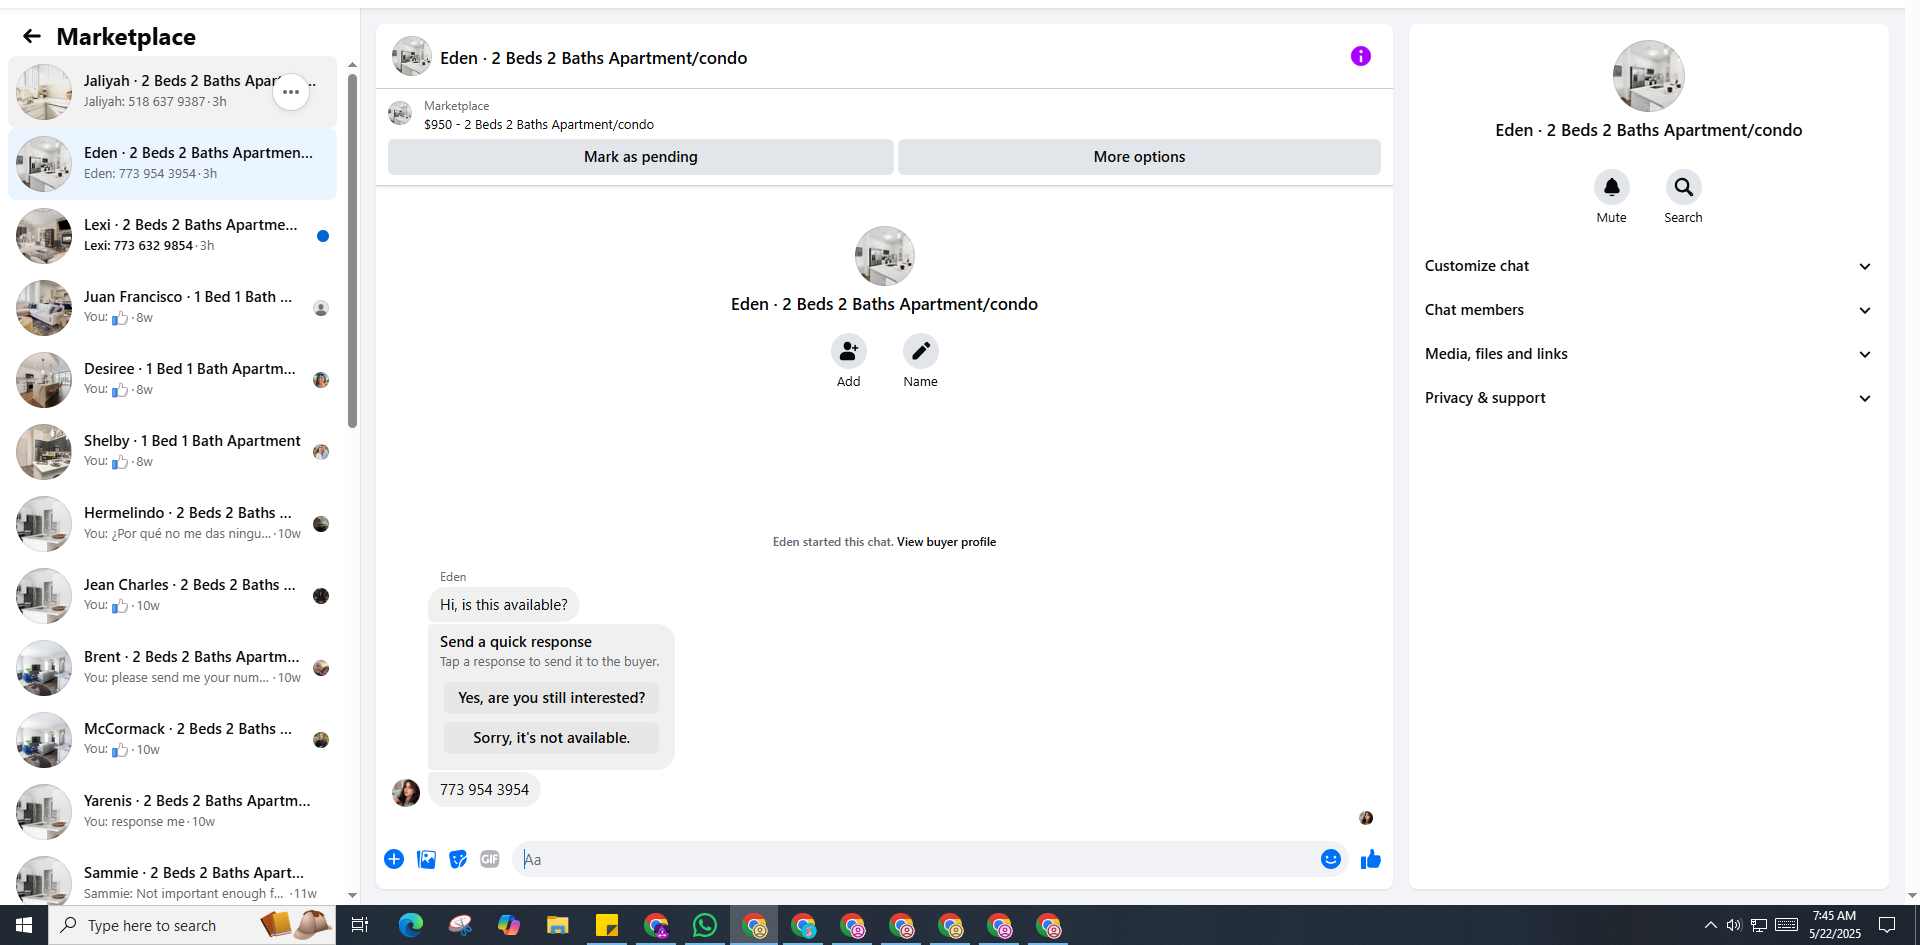Open Microsoft Edge from the taskbar
The image size is (1920, 945).
tap(410, 925)
